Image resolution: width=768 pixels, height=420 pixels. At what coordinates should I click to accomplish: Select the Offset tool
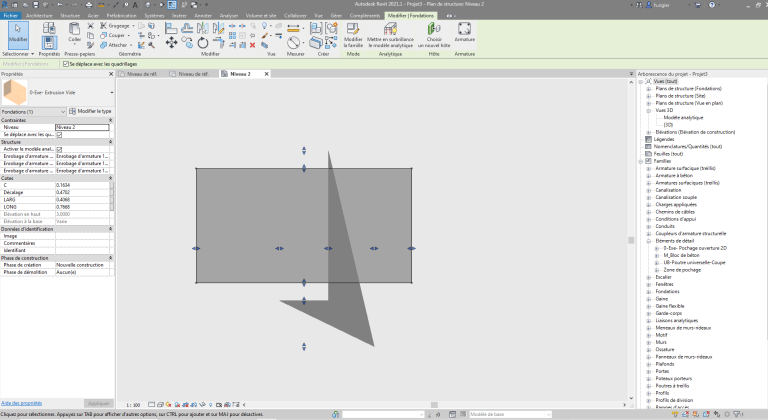[x=187, y=28]
